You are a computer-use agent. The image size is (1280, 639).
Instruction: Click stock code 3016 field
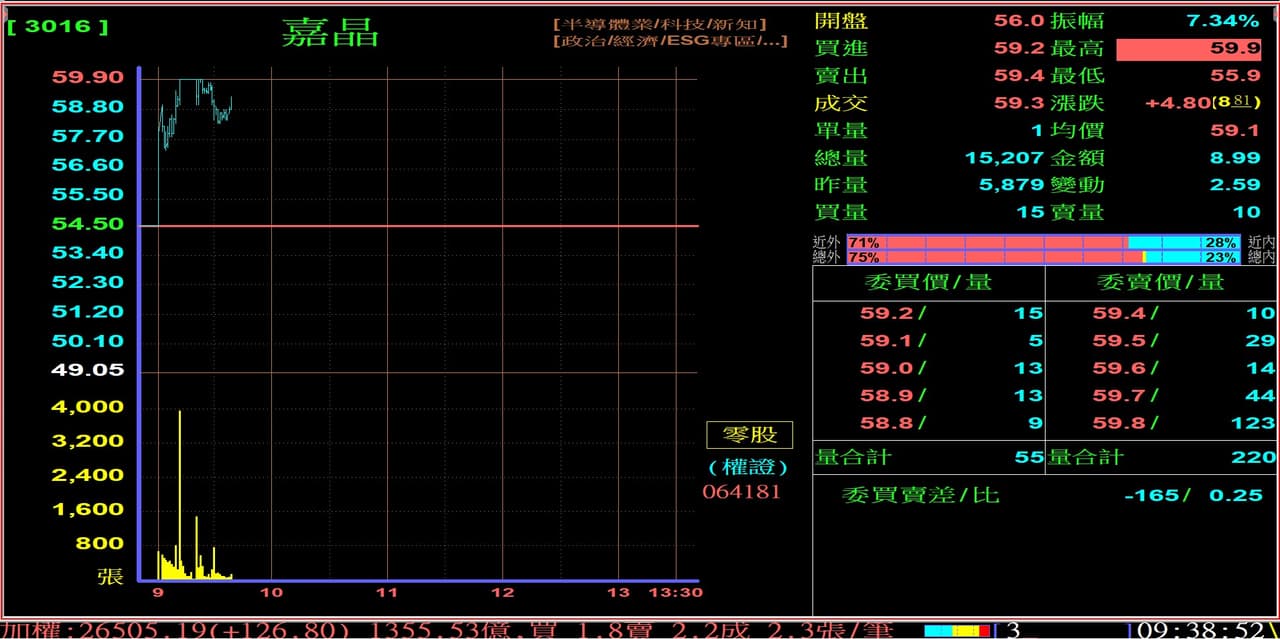tap(58, 27)
